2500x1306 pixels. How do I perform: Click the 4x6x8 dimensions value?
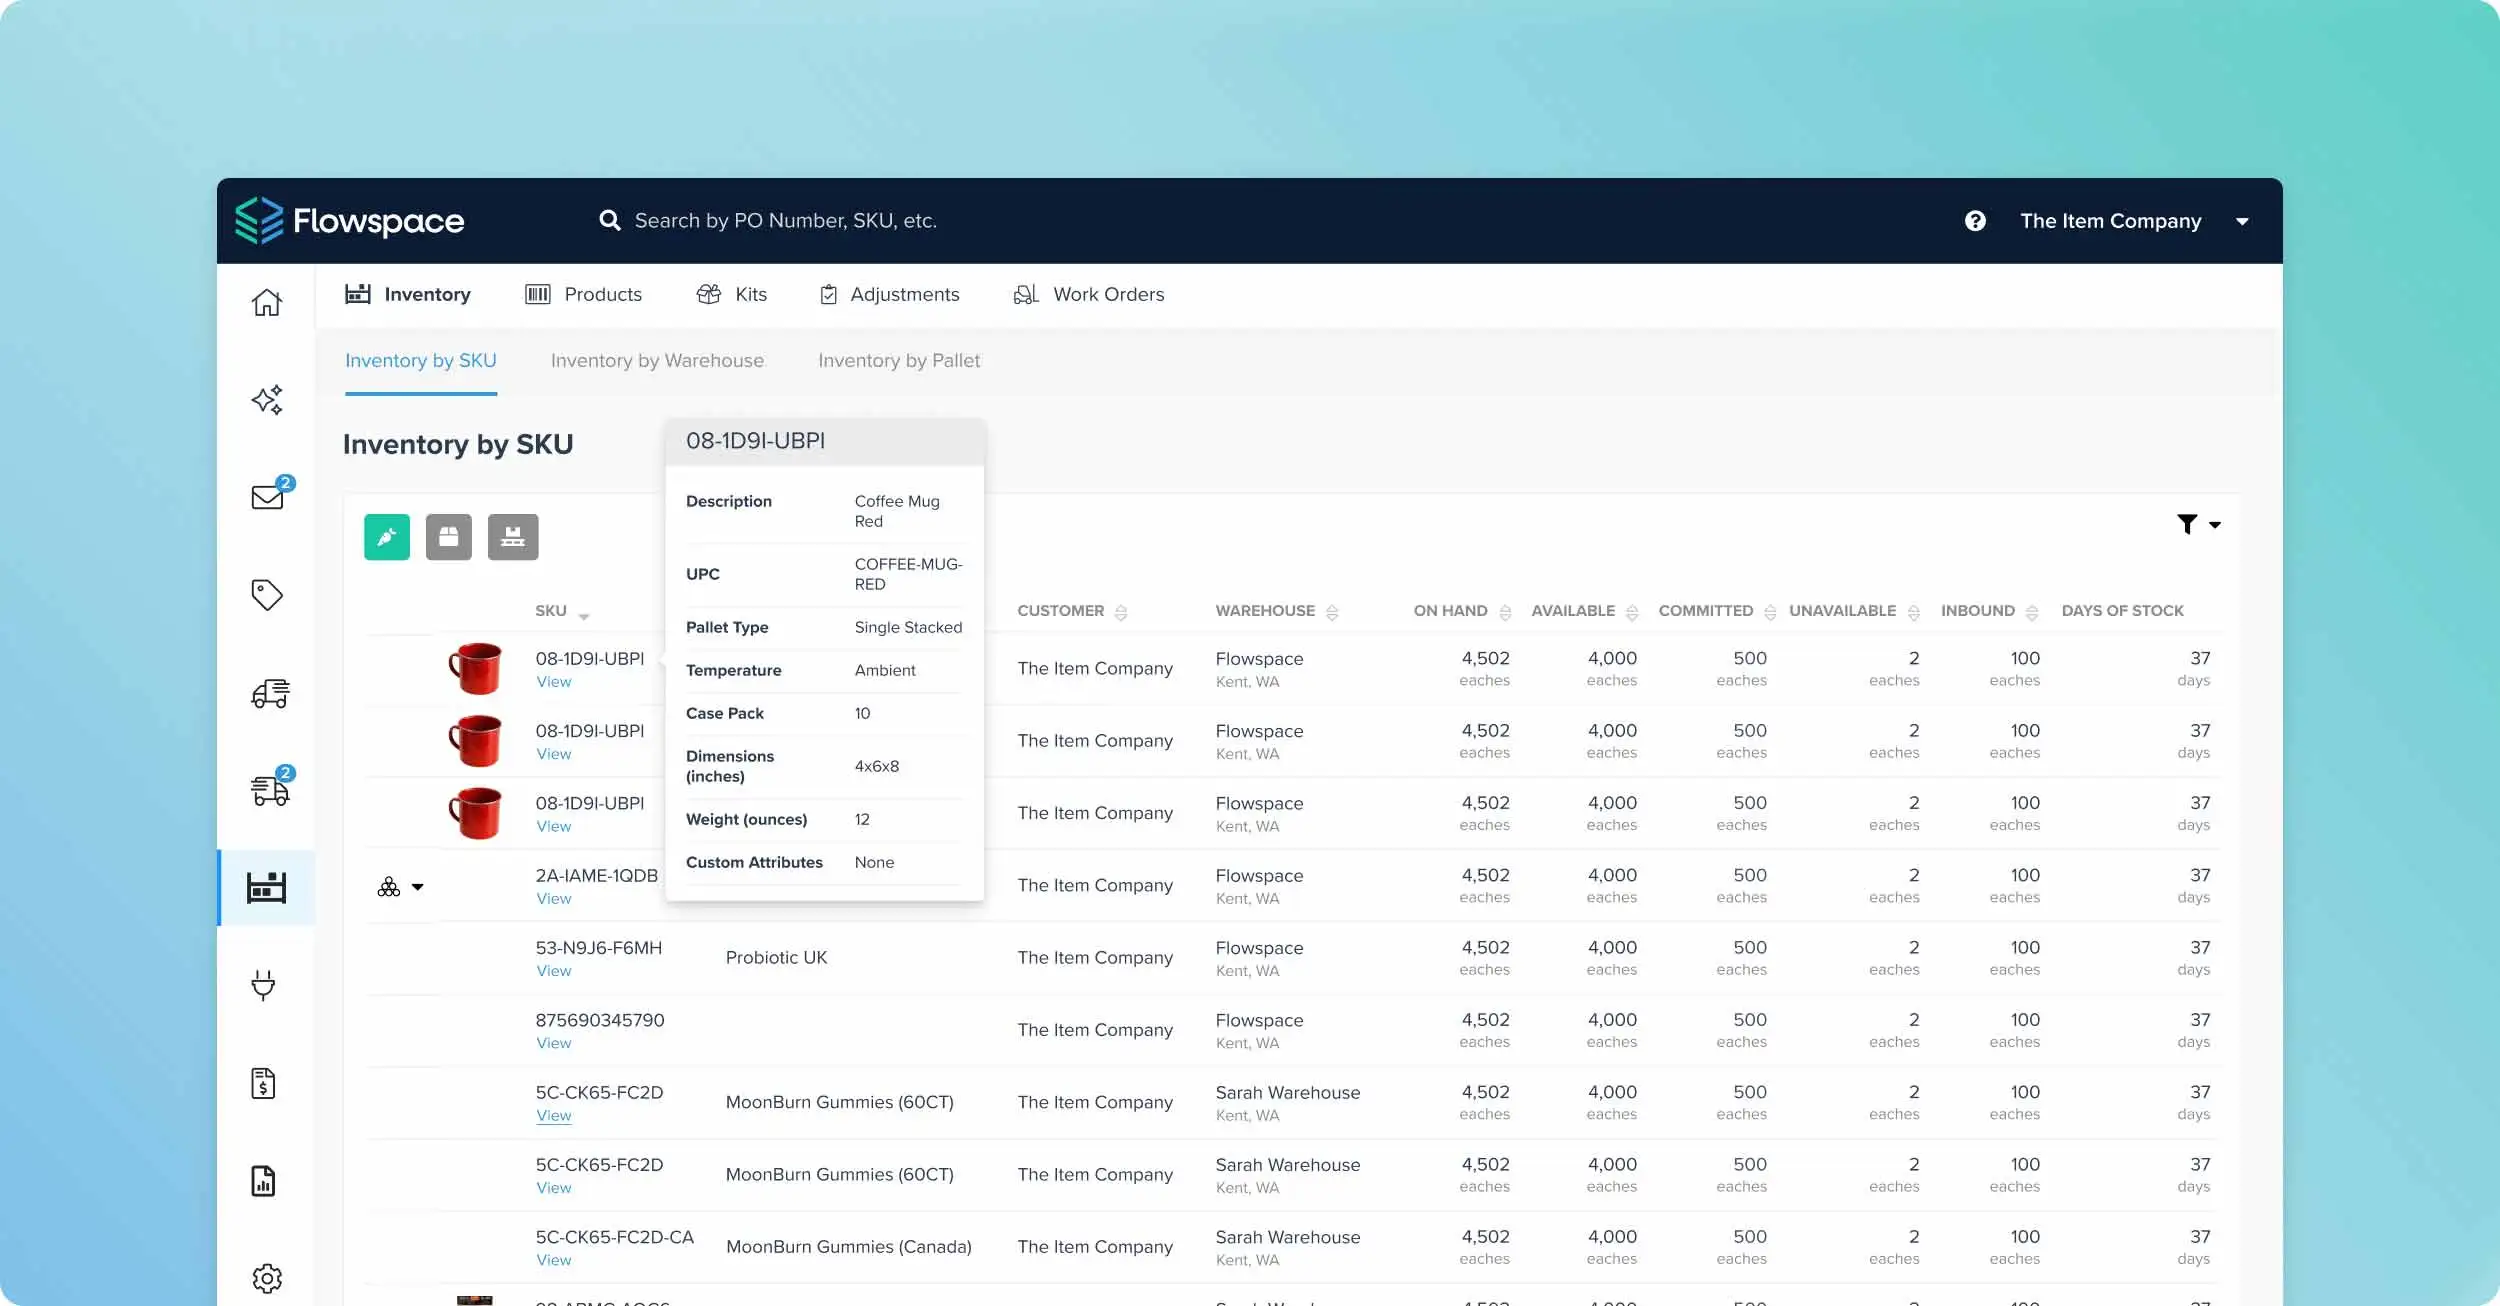[x=876, y=766]
